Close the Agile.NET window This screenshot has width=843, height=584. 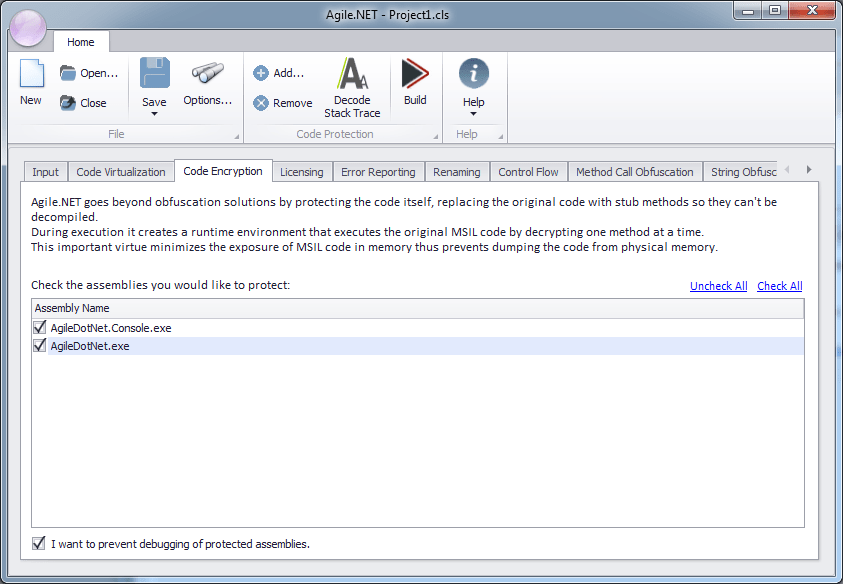click(812, 11)
